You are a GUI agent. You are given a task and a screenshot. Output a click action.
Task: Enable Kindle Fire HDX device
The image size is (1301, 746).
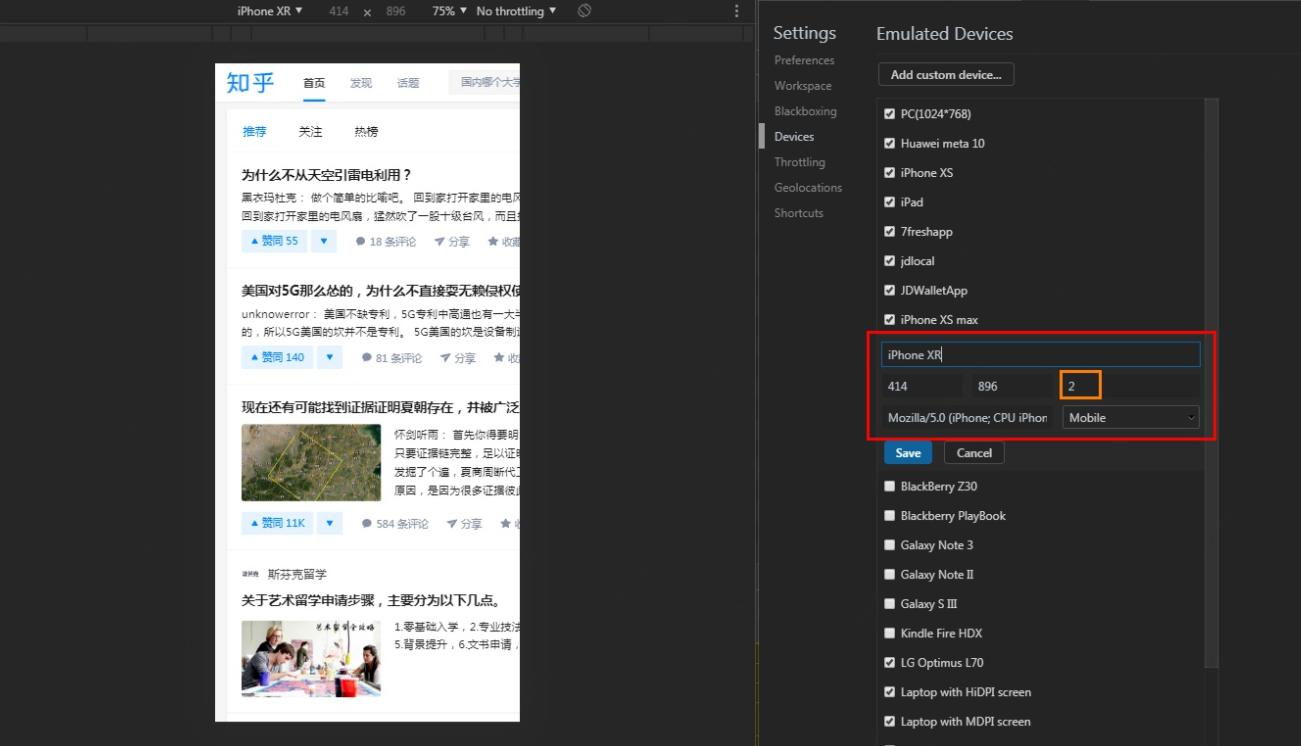pyautogui.click(x=890, y=633)
